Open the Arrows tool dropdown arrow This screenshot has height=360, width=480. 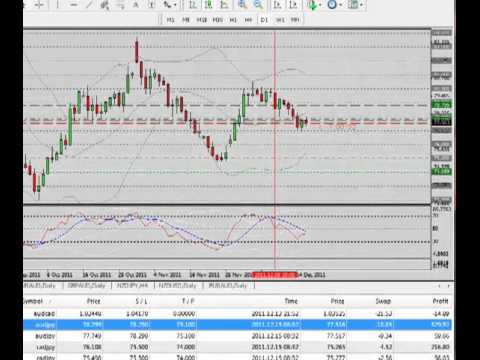click(175, 5)
